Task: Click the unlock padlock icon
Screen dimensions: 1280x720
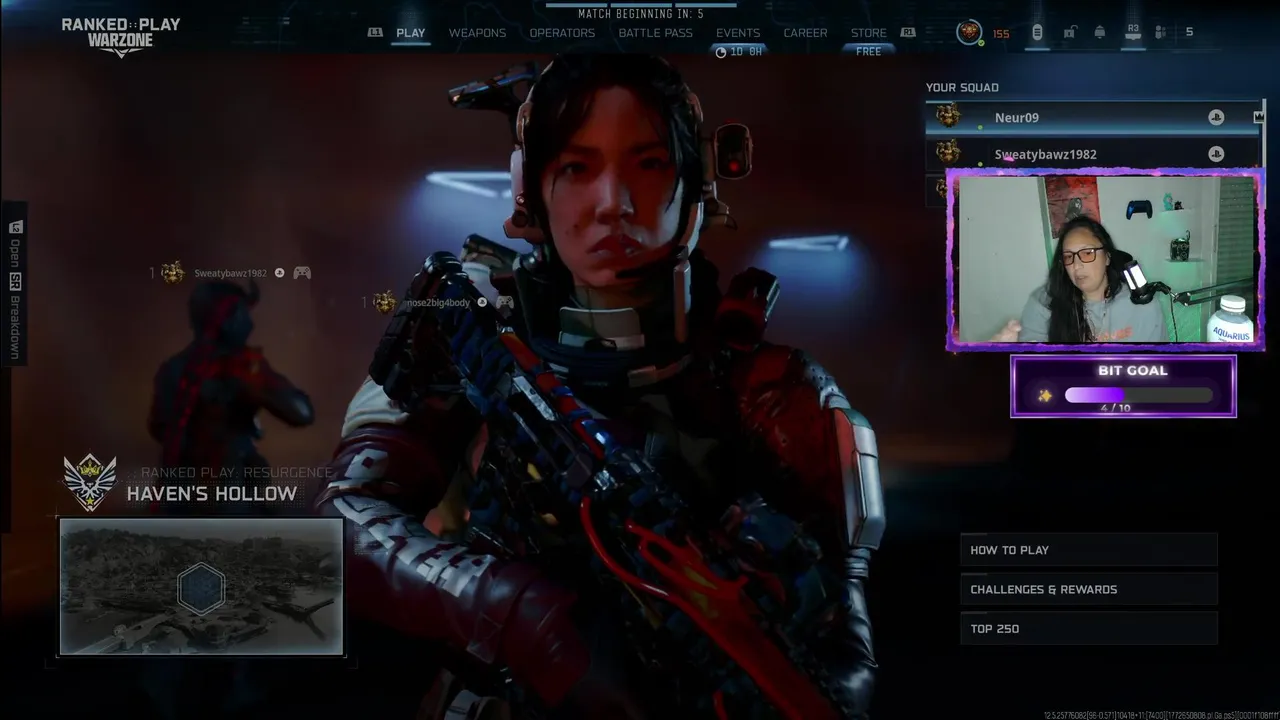Action: [1069, 32]
